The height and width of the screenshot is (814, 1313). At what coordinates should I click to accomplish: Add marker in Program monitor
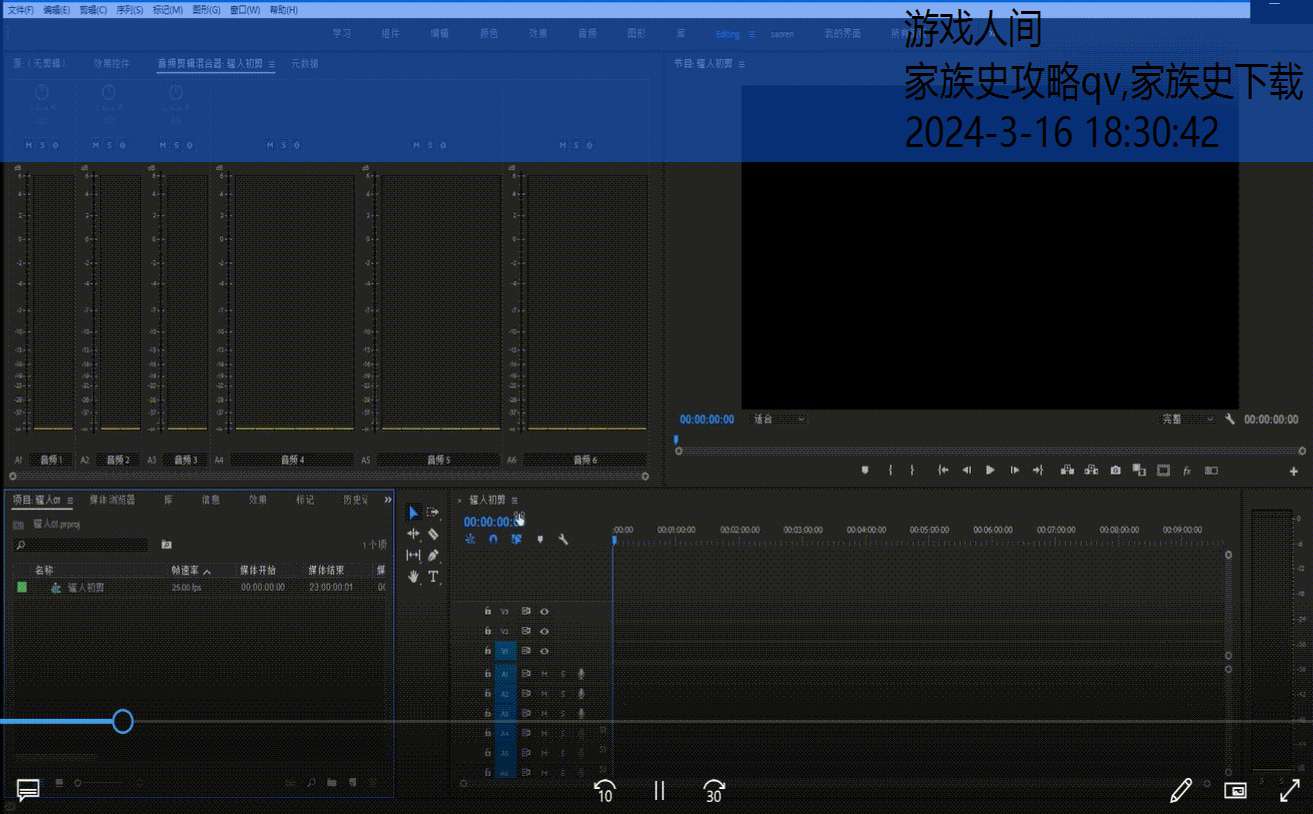[x=865, y=470]
